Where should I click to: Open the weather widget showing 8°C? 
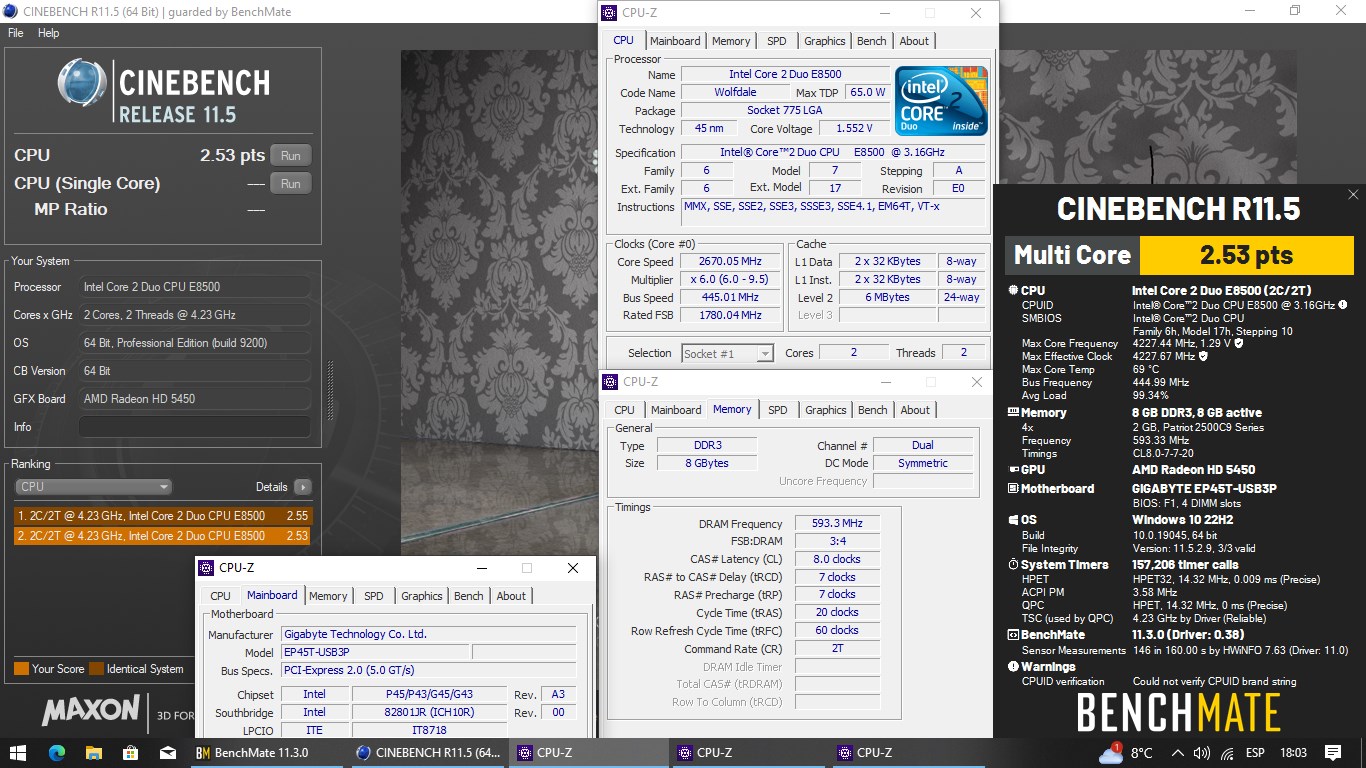pyautogui.click(x=1126, y=752)
